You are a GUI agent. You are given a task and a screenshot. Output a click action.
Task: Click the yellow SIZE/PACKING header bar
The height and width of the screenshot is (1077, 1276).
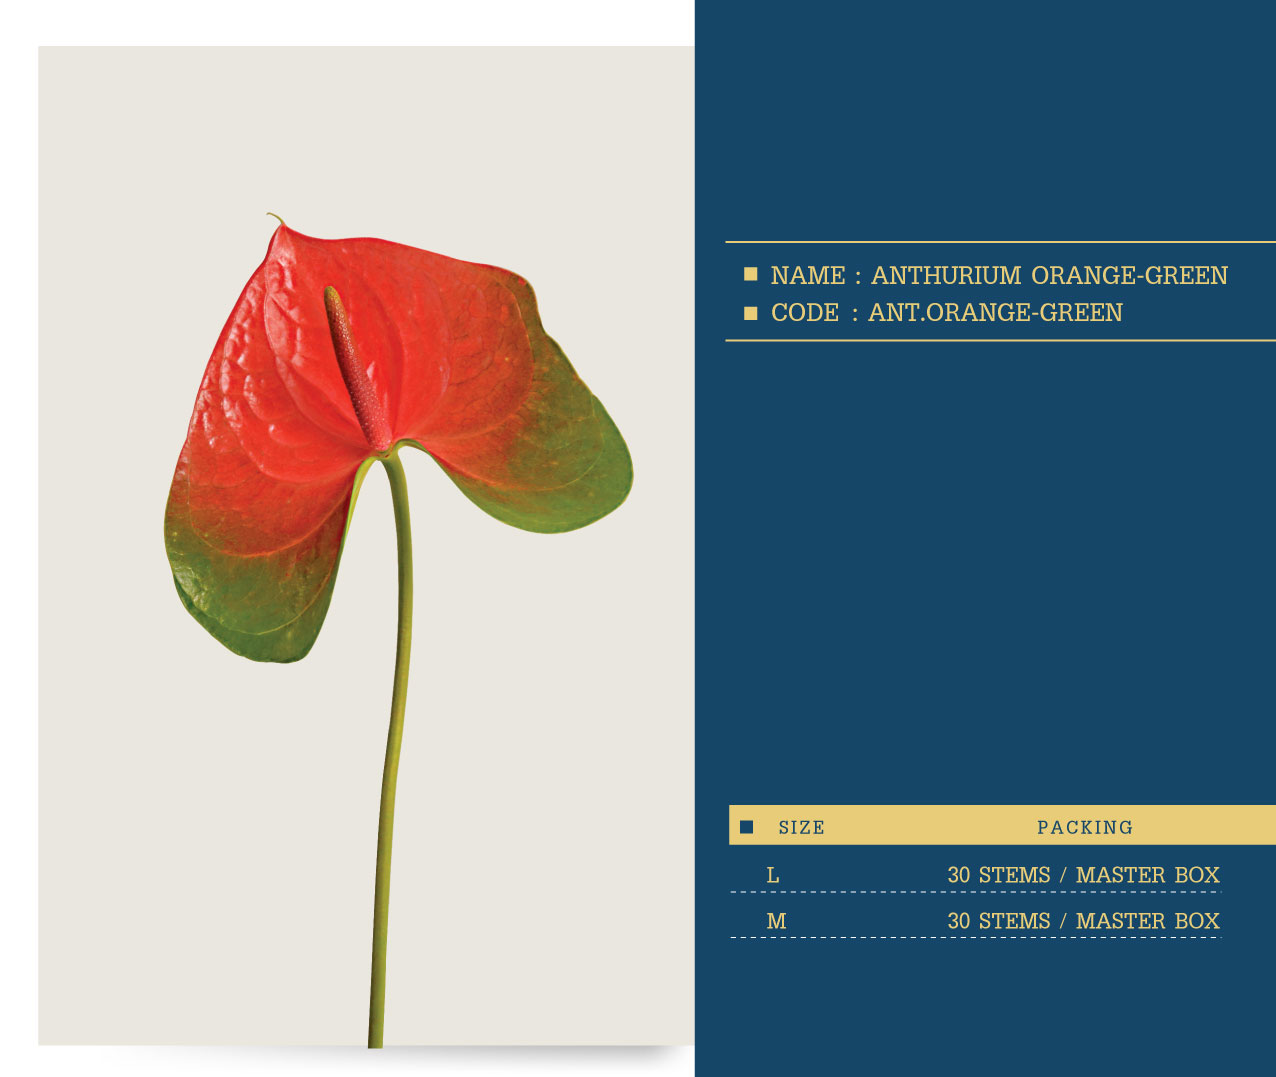(x=1002, y=825)
